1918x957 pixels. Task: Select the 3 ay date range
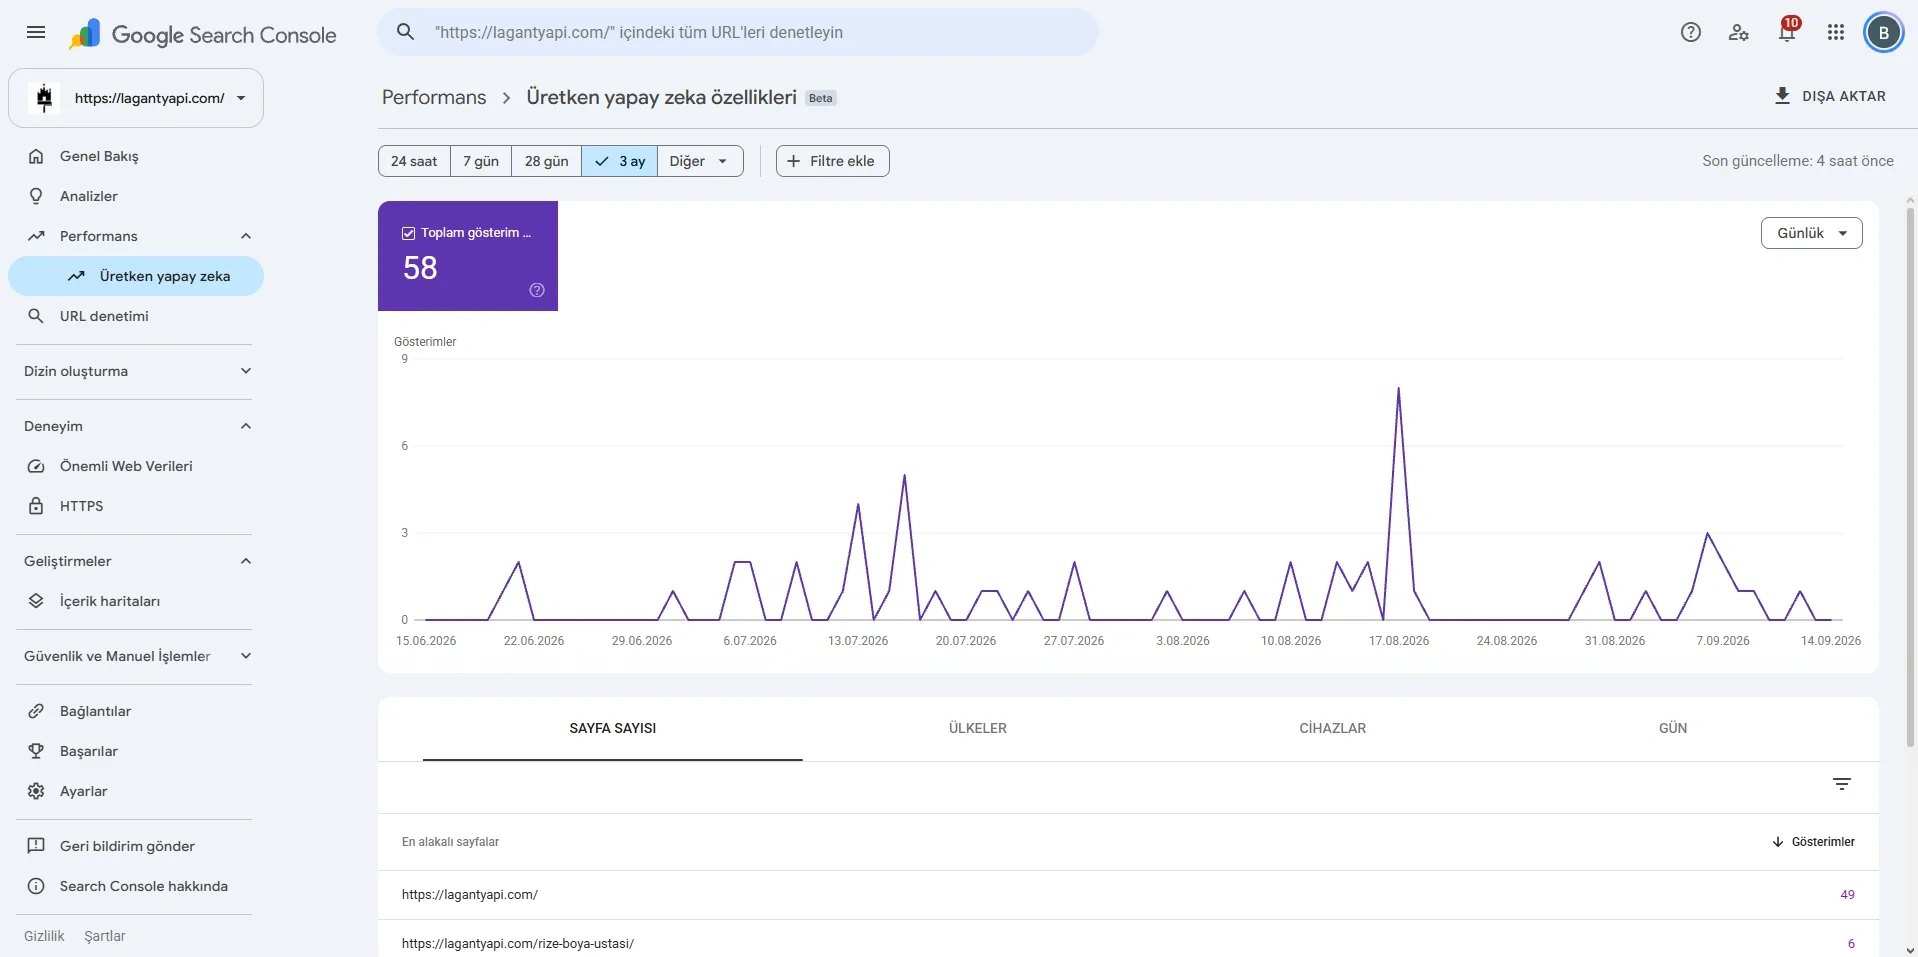click(x=619, y=161)
